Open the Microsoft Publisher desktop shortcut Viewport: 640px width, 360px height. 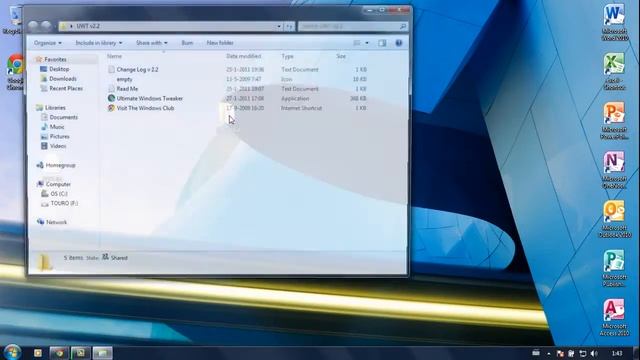pyautogui.click(x=614, y=268)
